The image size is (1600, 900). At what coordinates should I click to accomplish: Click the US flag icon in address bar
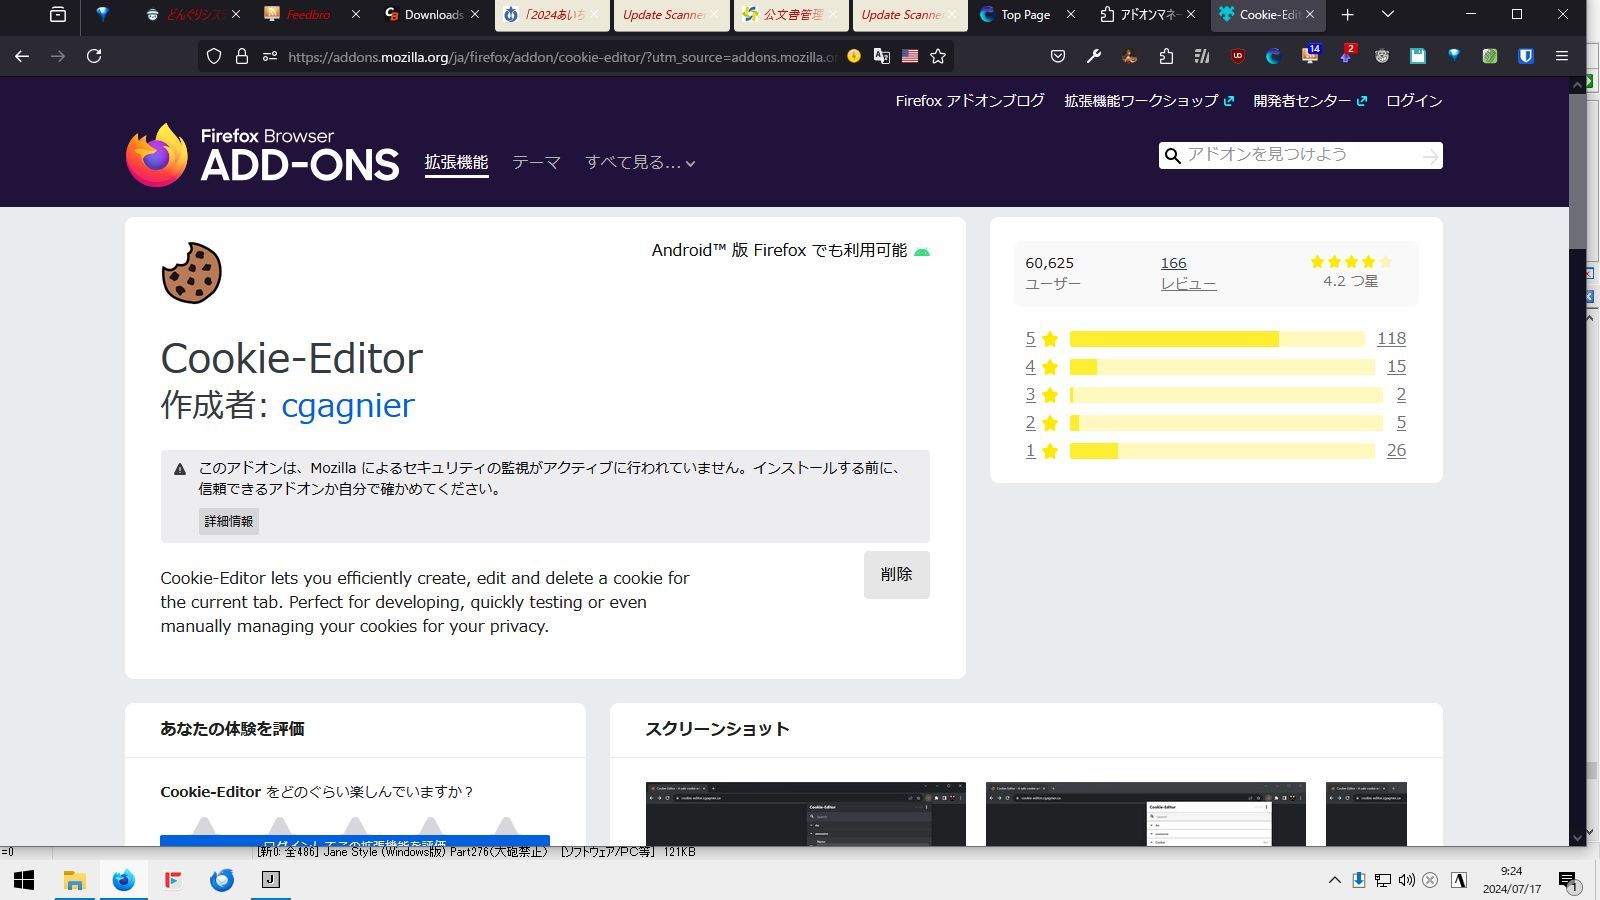click(910, 57)
